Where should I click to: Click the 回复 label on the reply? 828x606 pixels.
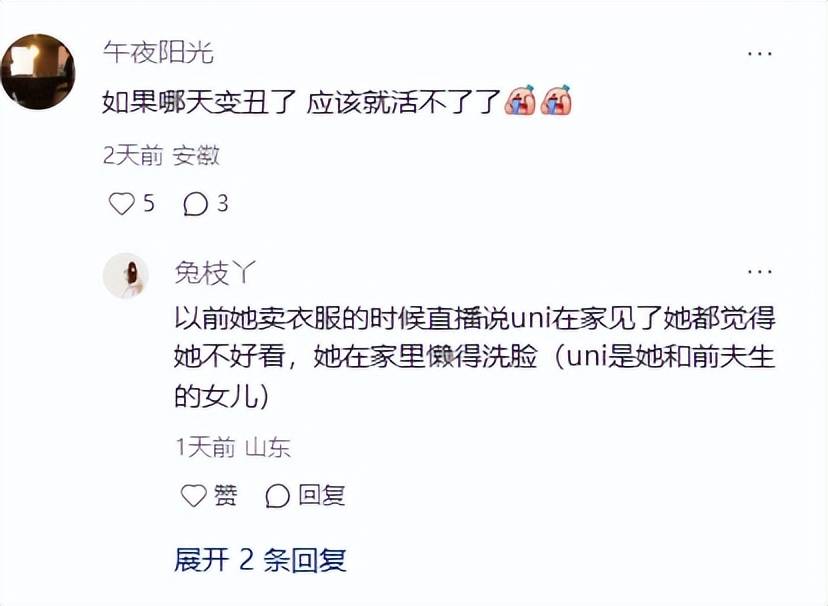tap(322, 495)
